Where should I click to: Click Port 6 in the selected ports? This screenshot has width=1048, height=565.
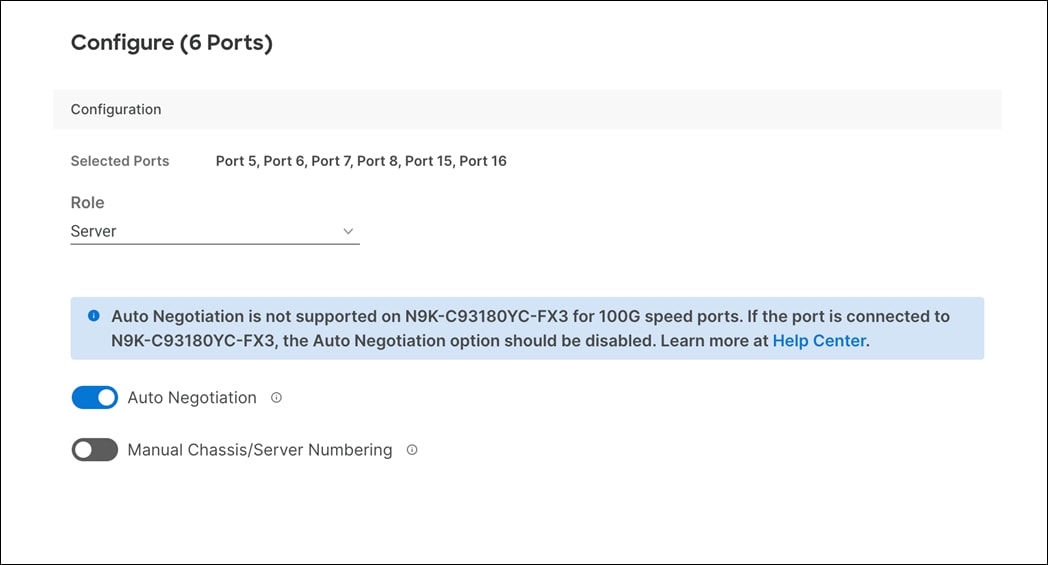pyautogui.click(x=284, y=161)
